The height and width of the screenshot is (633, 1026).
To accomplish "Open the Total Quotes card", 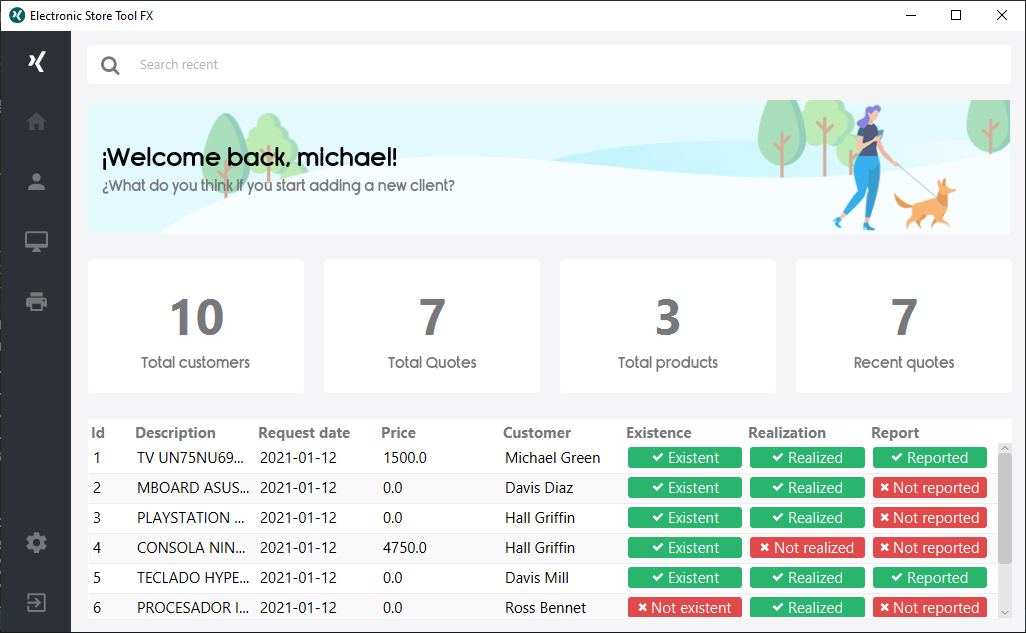I will [x=432, y=326].
